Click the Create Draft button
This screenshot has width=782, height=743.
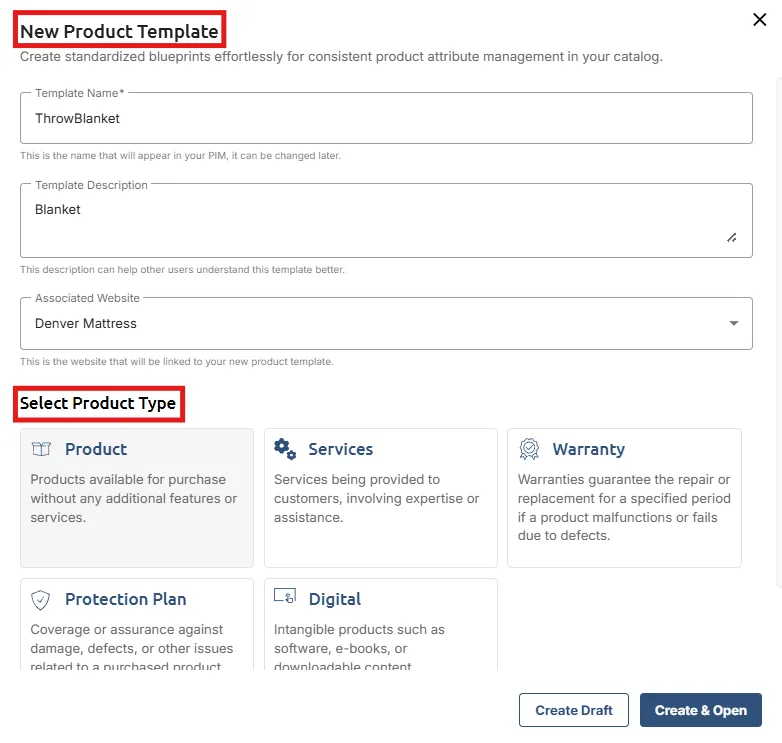574,710
